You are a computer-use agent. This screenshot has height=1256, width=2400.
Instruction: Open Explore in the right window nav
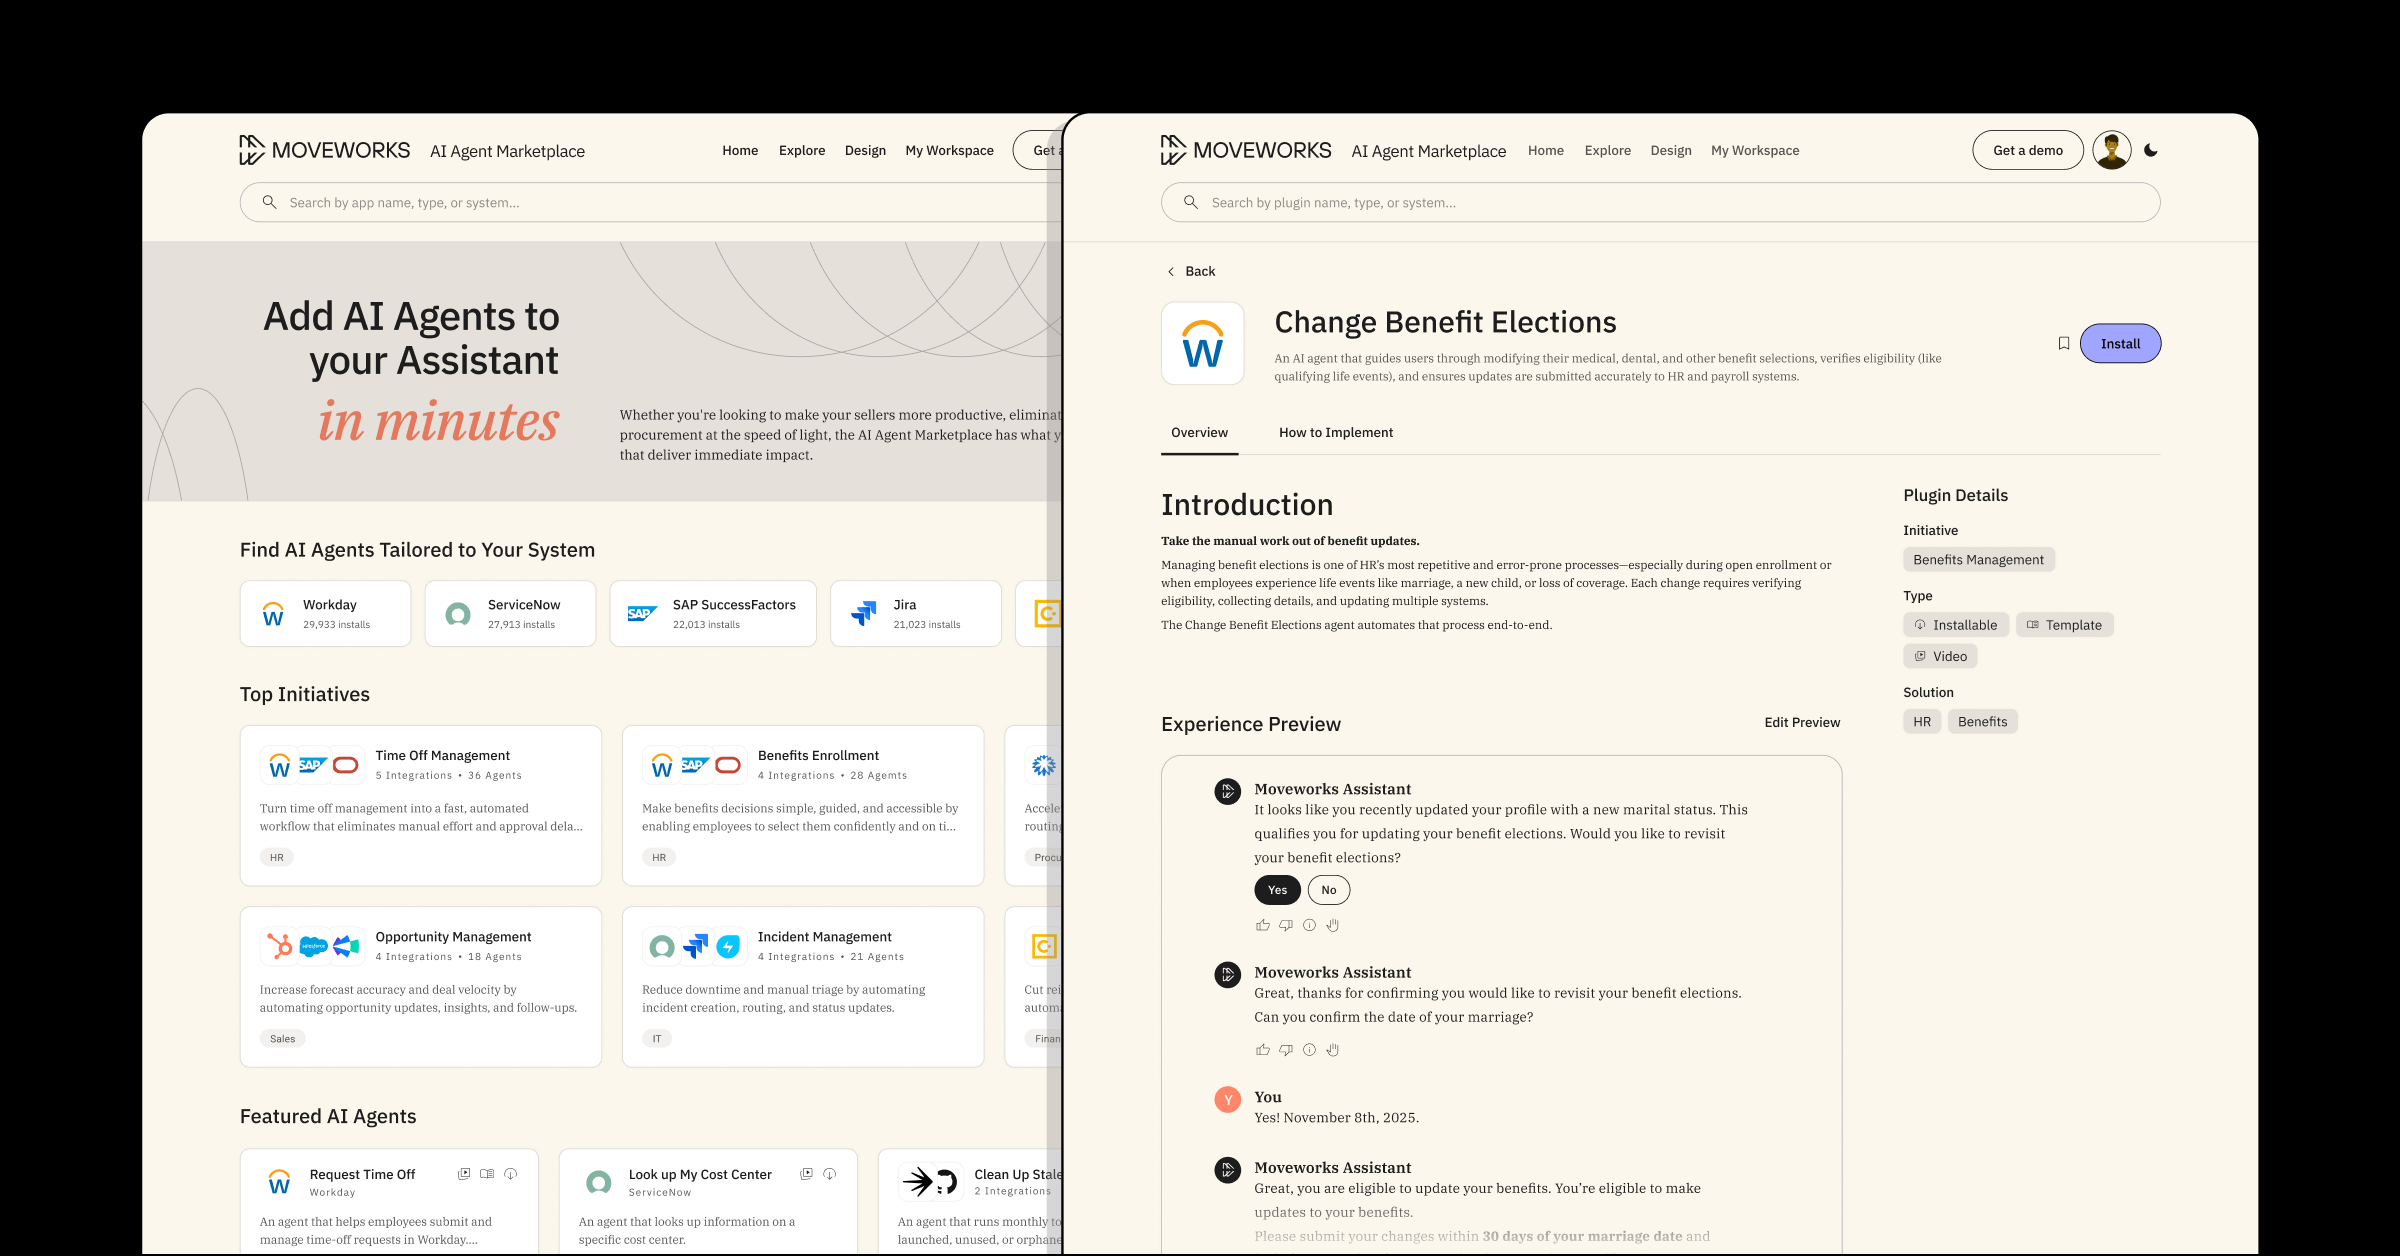(1607, 150)
